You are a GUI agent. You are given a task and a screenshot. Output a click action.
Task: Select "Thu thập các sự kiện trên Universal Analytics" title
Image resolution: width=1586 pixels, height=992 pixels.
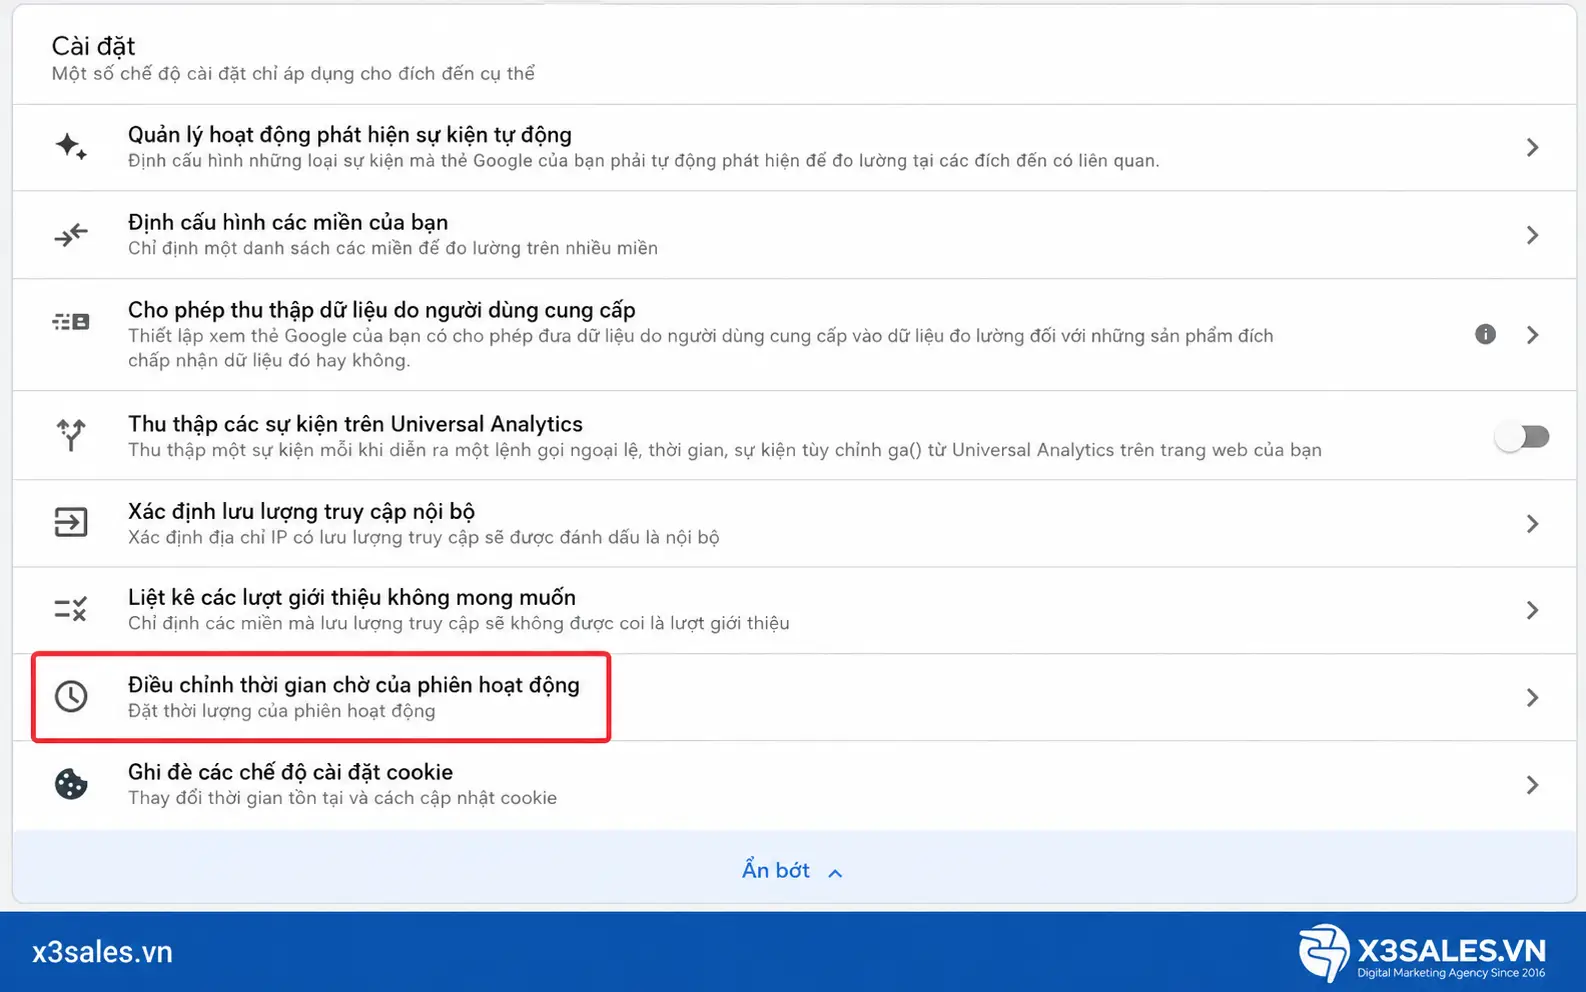[x=355, y=424]
